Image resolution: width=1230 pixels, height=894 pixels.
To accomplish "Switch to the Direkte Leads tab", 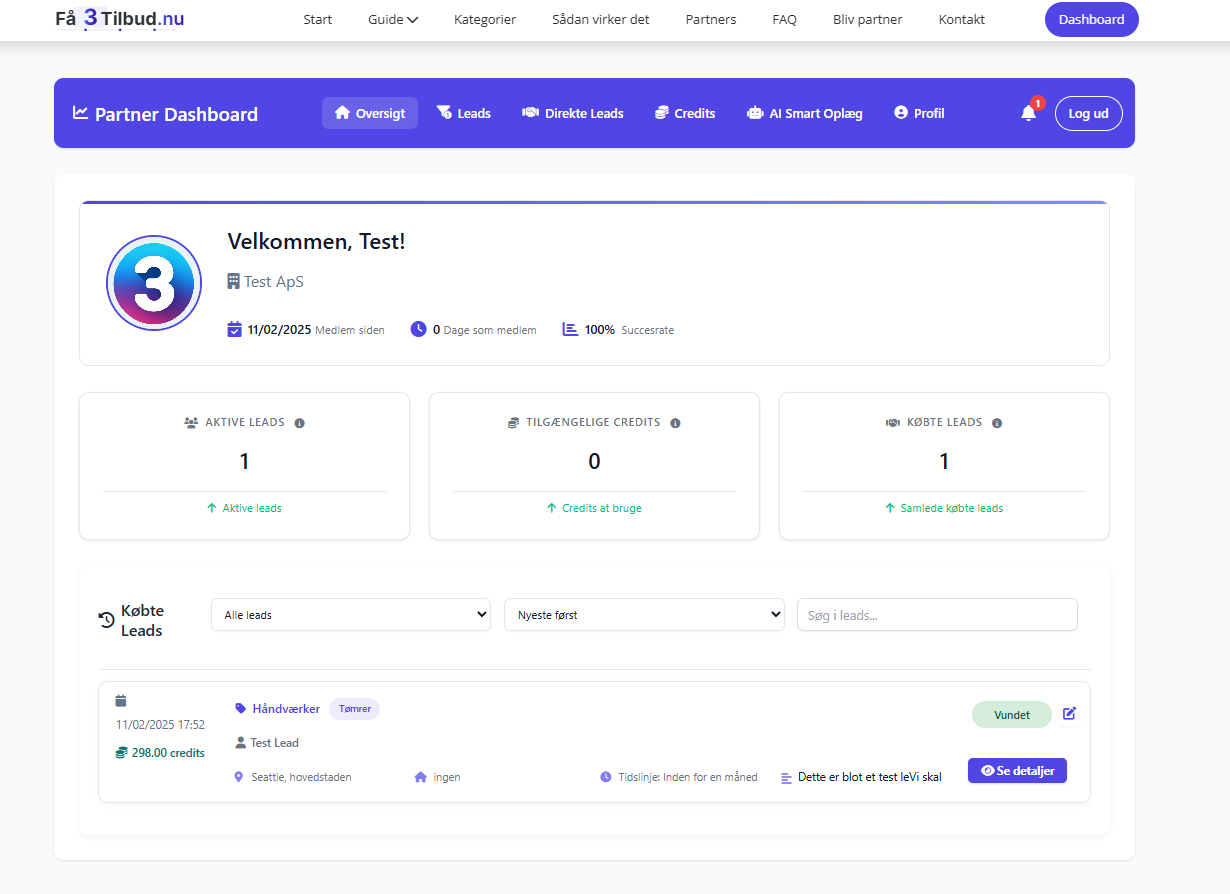I will point(572,114).
